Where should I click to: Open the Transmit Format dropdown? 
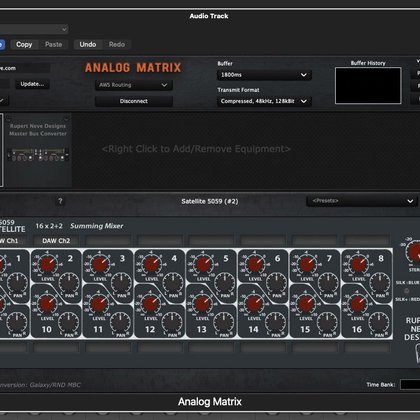point(264,101)
